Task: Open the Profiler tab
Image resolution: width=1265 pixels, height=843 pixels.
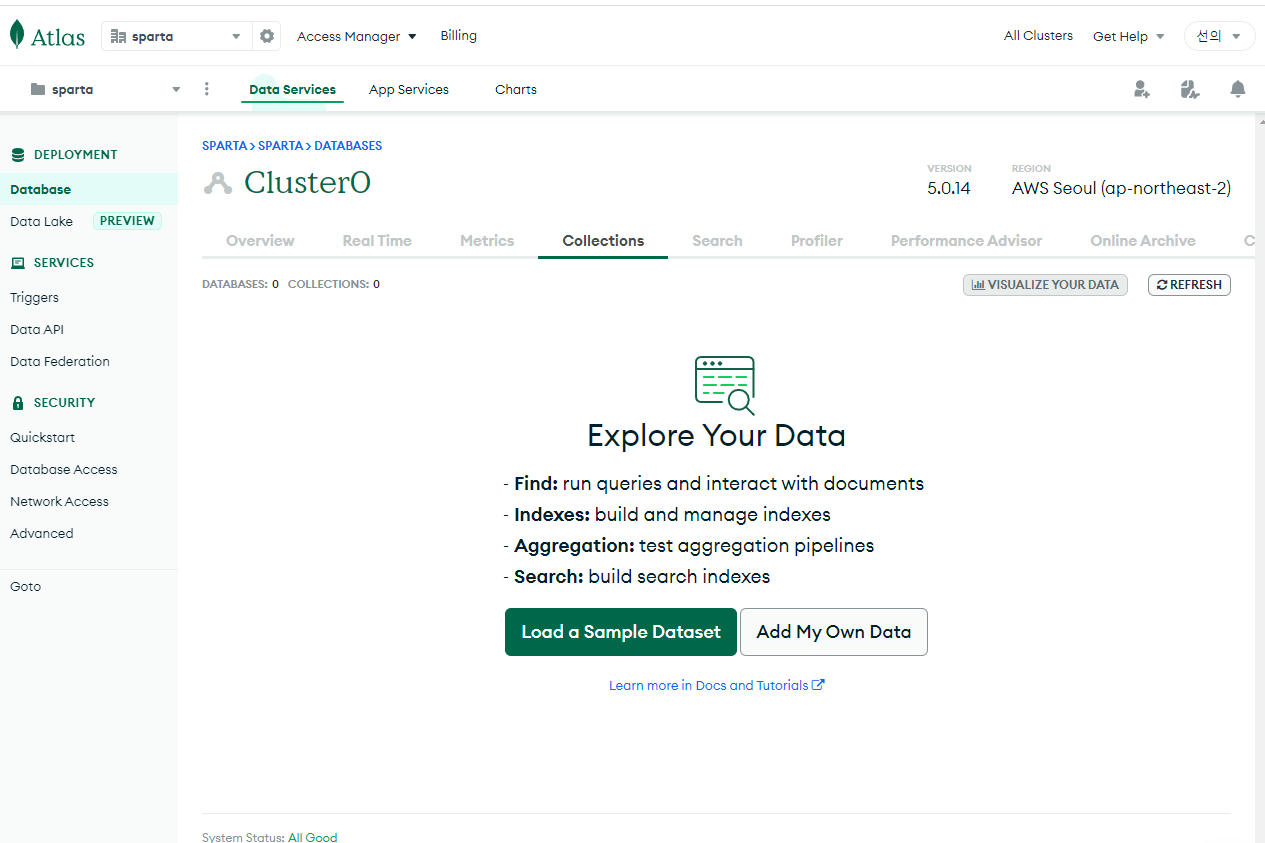Action: coord(817,241)
